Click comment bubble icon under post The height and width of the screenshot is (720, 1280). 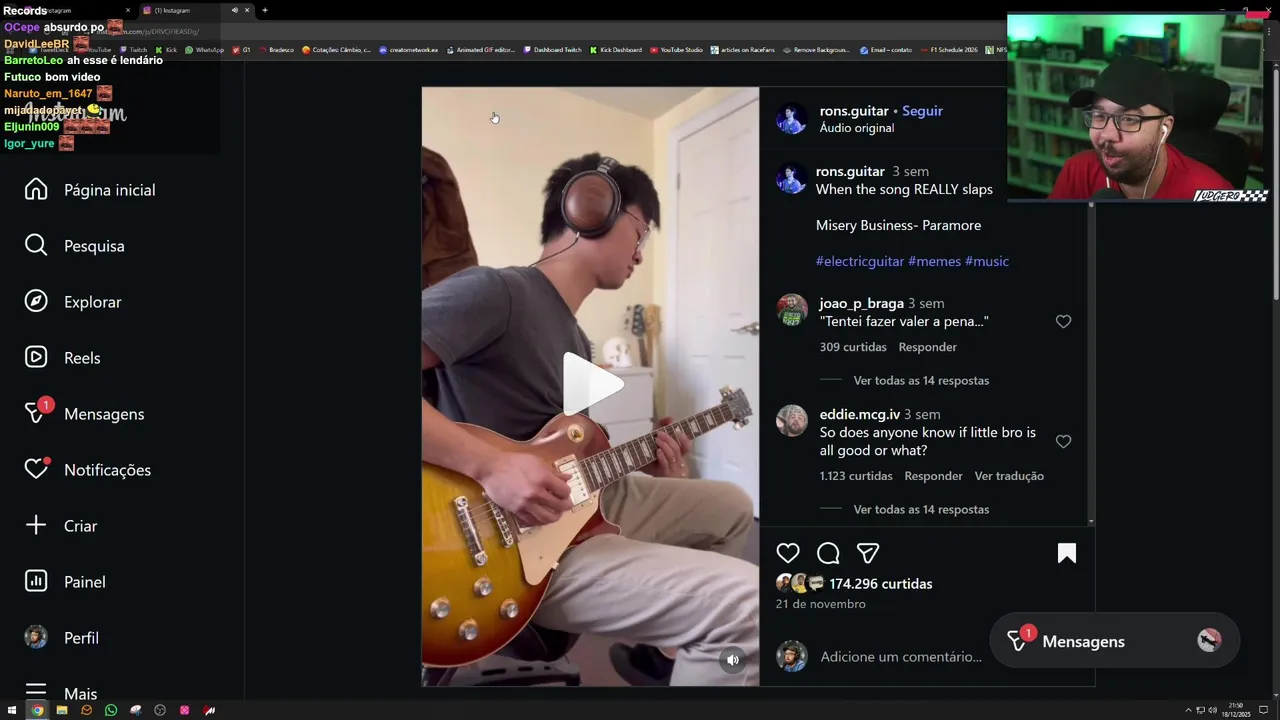click(828, 553)
